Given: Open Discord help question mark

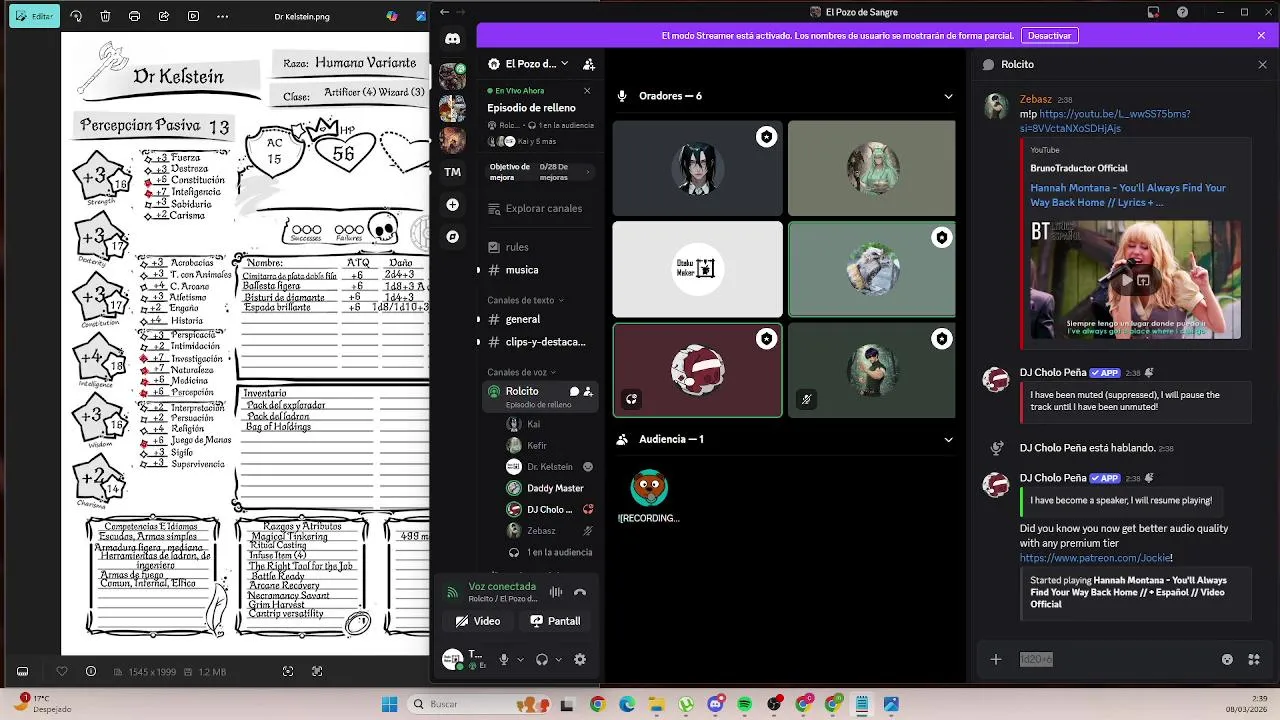Looking at the screenshot, I should pos(1183,12).
